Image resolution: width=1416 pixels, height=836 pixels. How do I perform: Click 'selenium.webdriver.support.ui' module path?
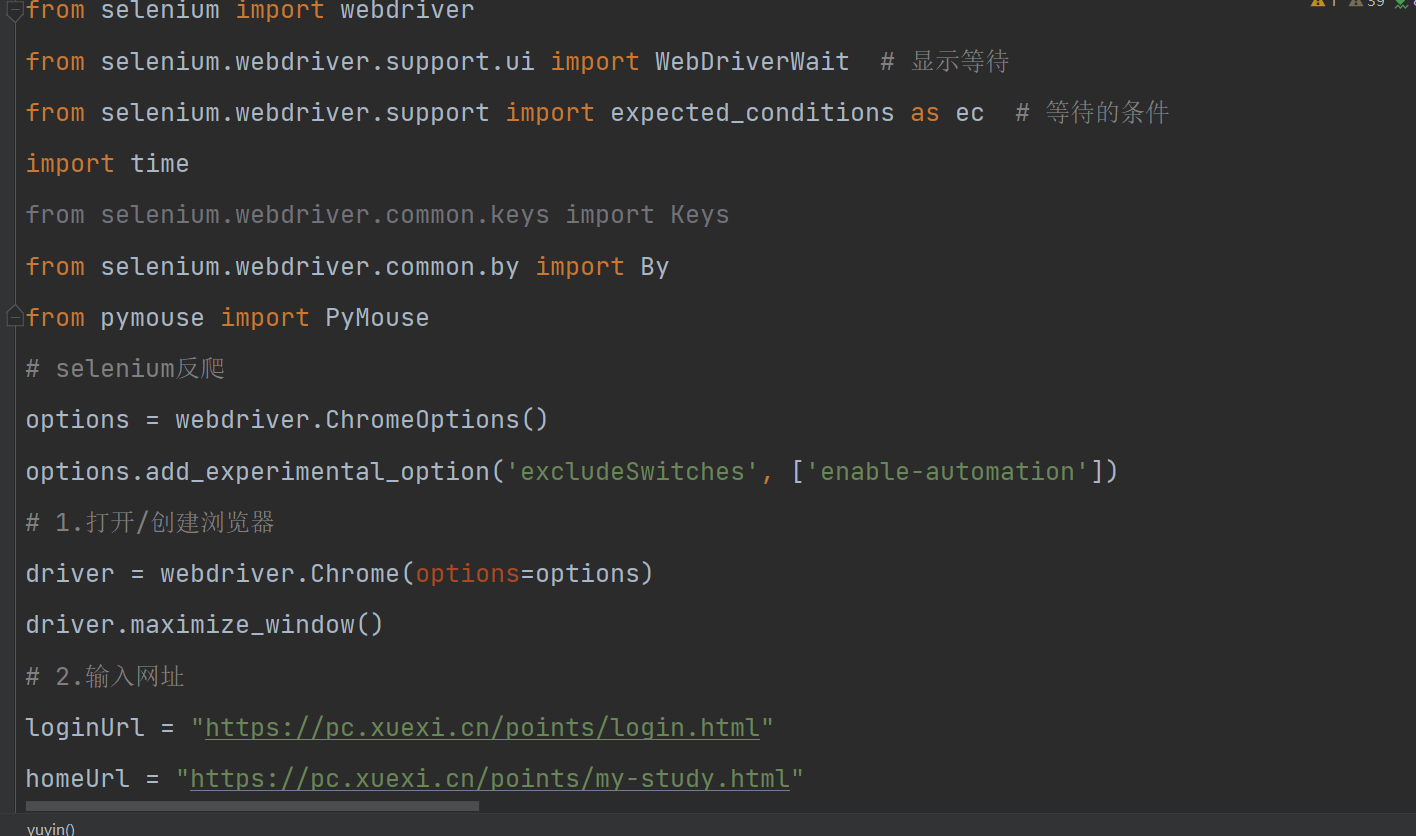click(317, 62)
